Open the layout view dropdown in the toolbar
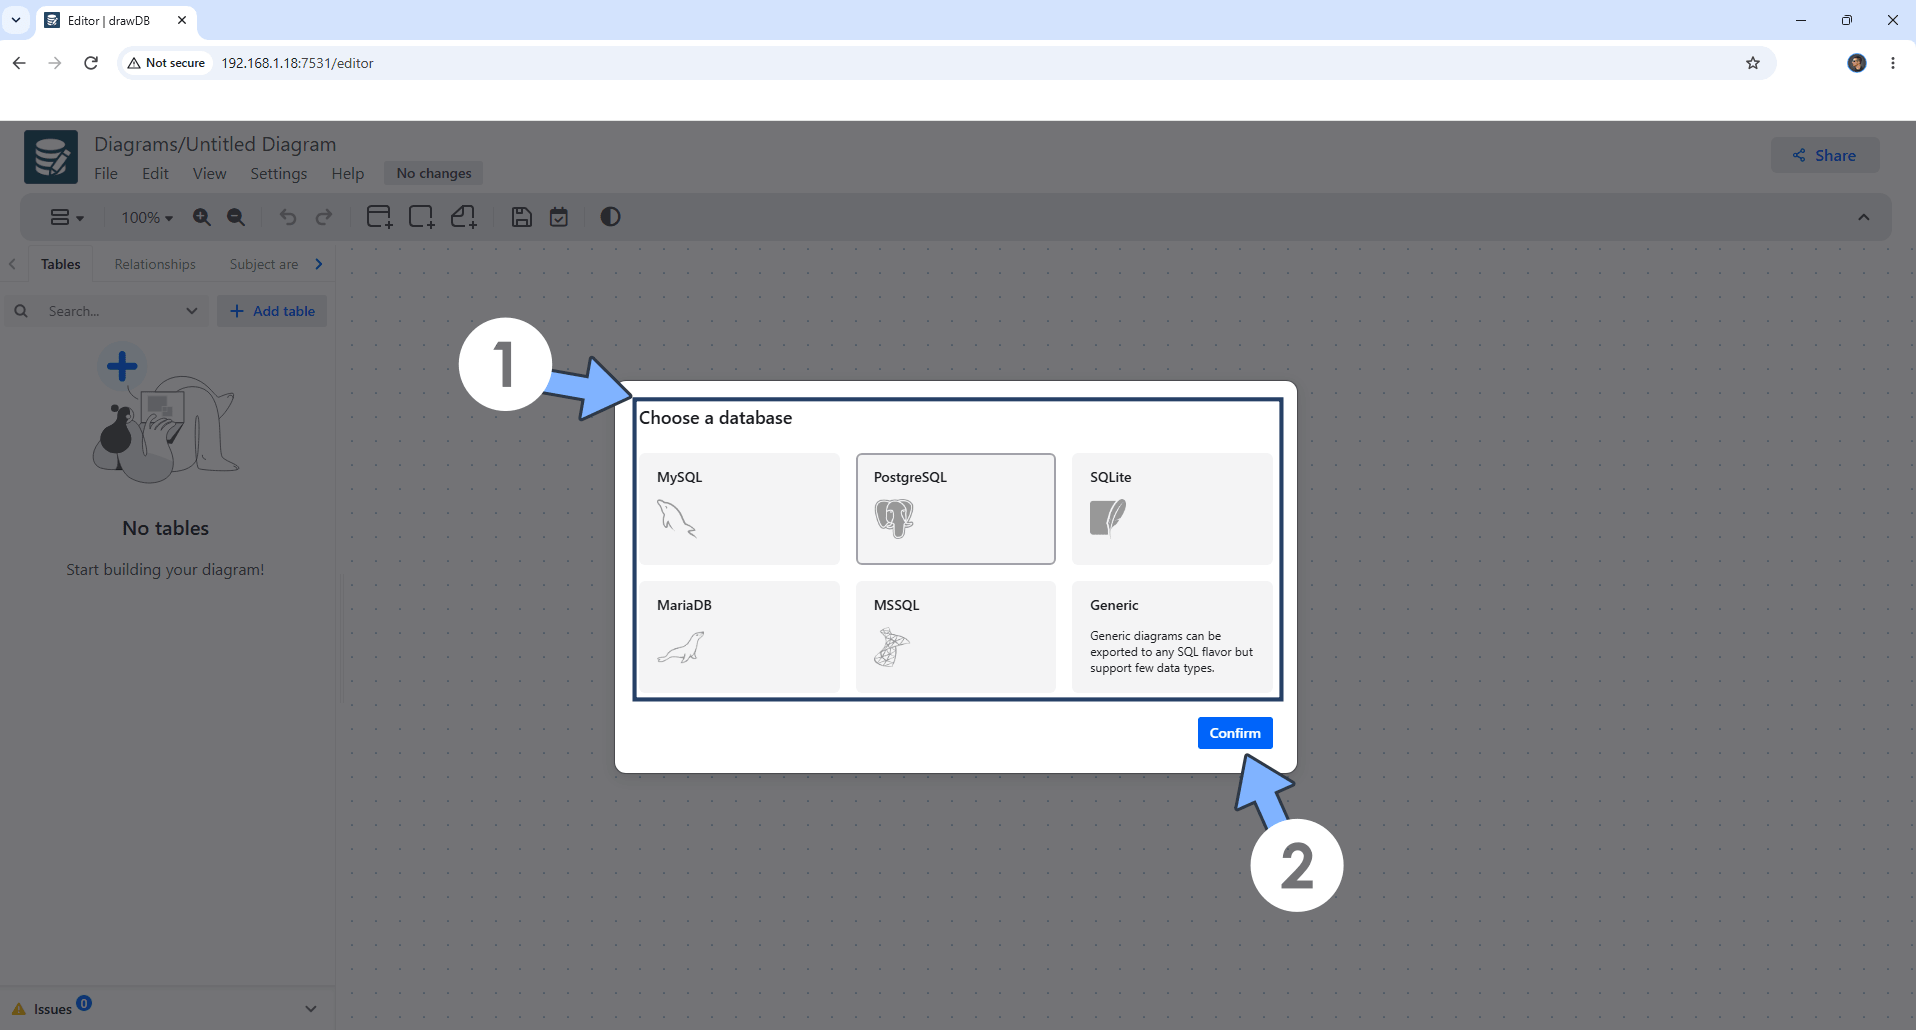 pos(67,217)
